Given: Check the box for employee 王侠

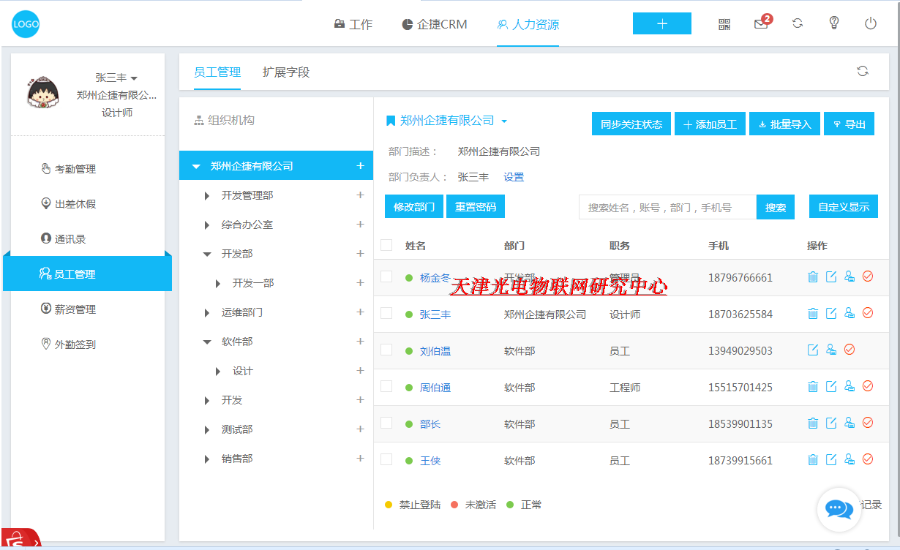Looking at the screenshot, I should click(x=386, y=459).
